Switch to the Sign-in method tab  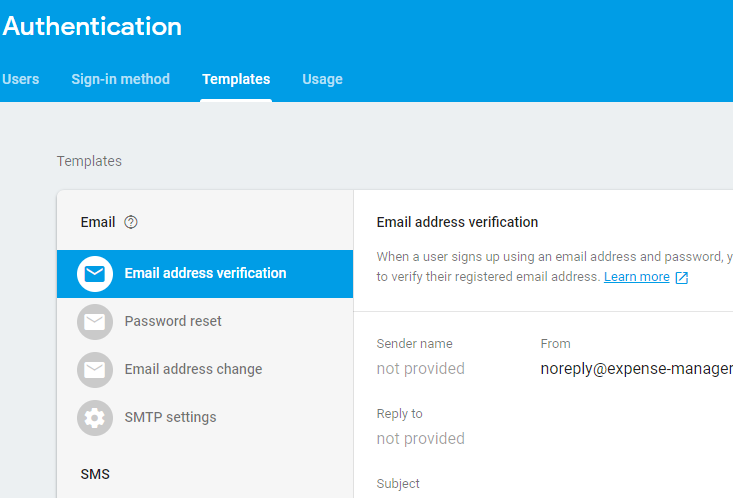[x=120, y=79]
